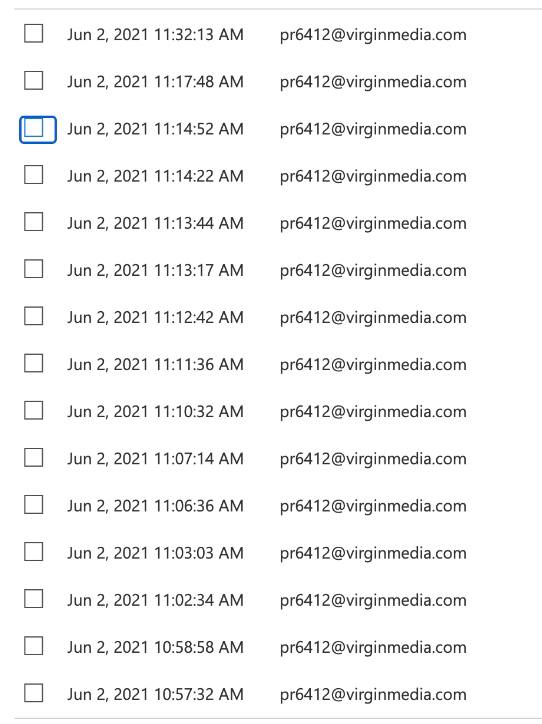Select the 10:58:58 AM row checkbox
The width and height of the screenshot is (542, 724).
point(34,646)
